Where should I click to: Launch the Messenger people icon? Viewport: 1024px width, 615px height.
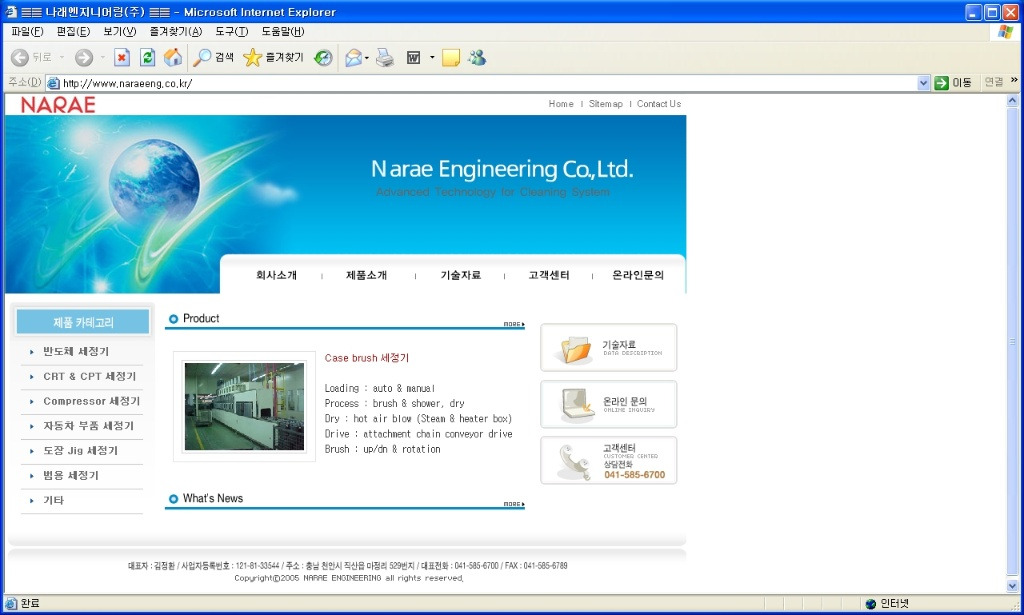coord(477,57)
